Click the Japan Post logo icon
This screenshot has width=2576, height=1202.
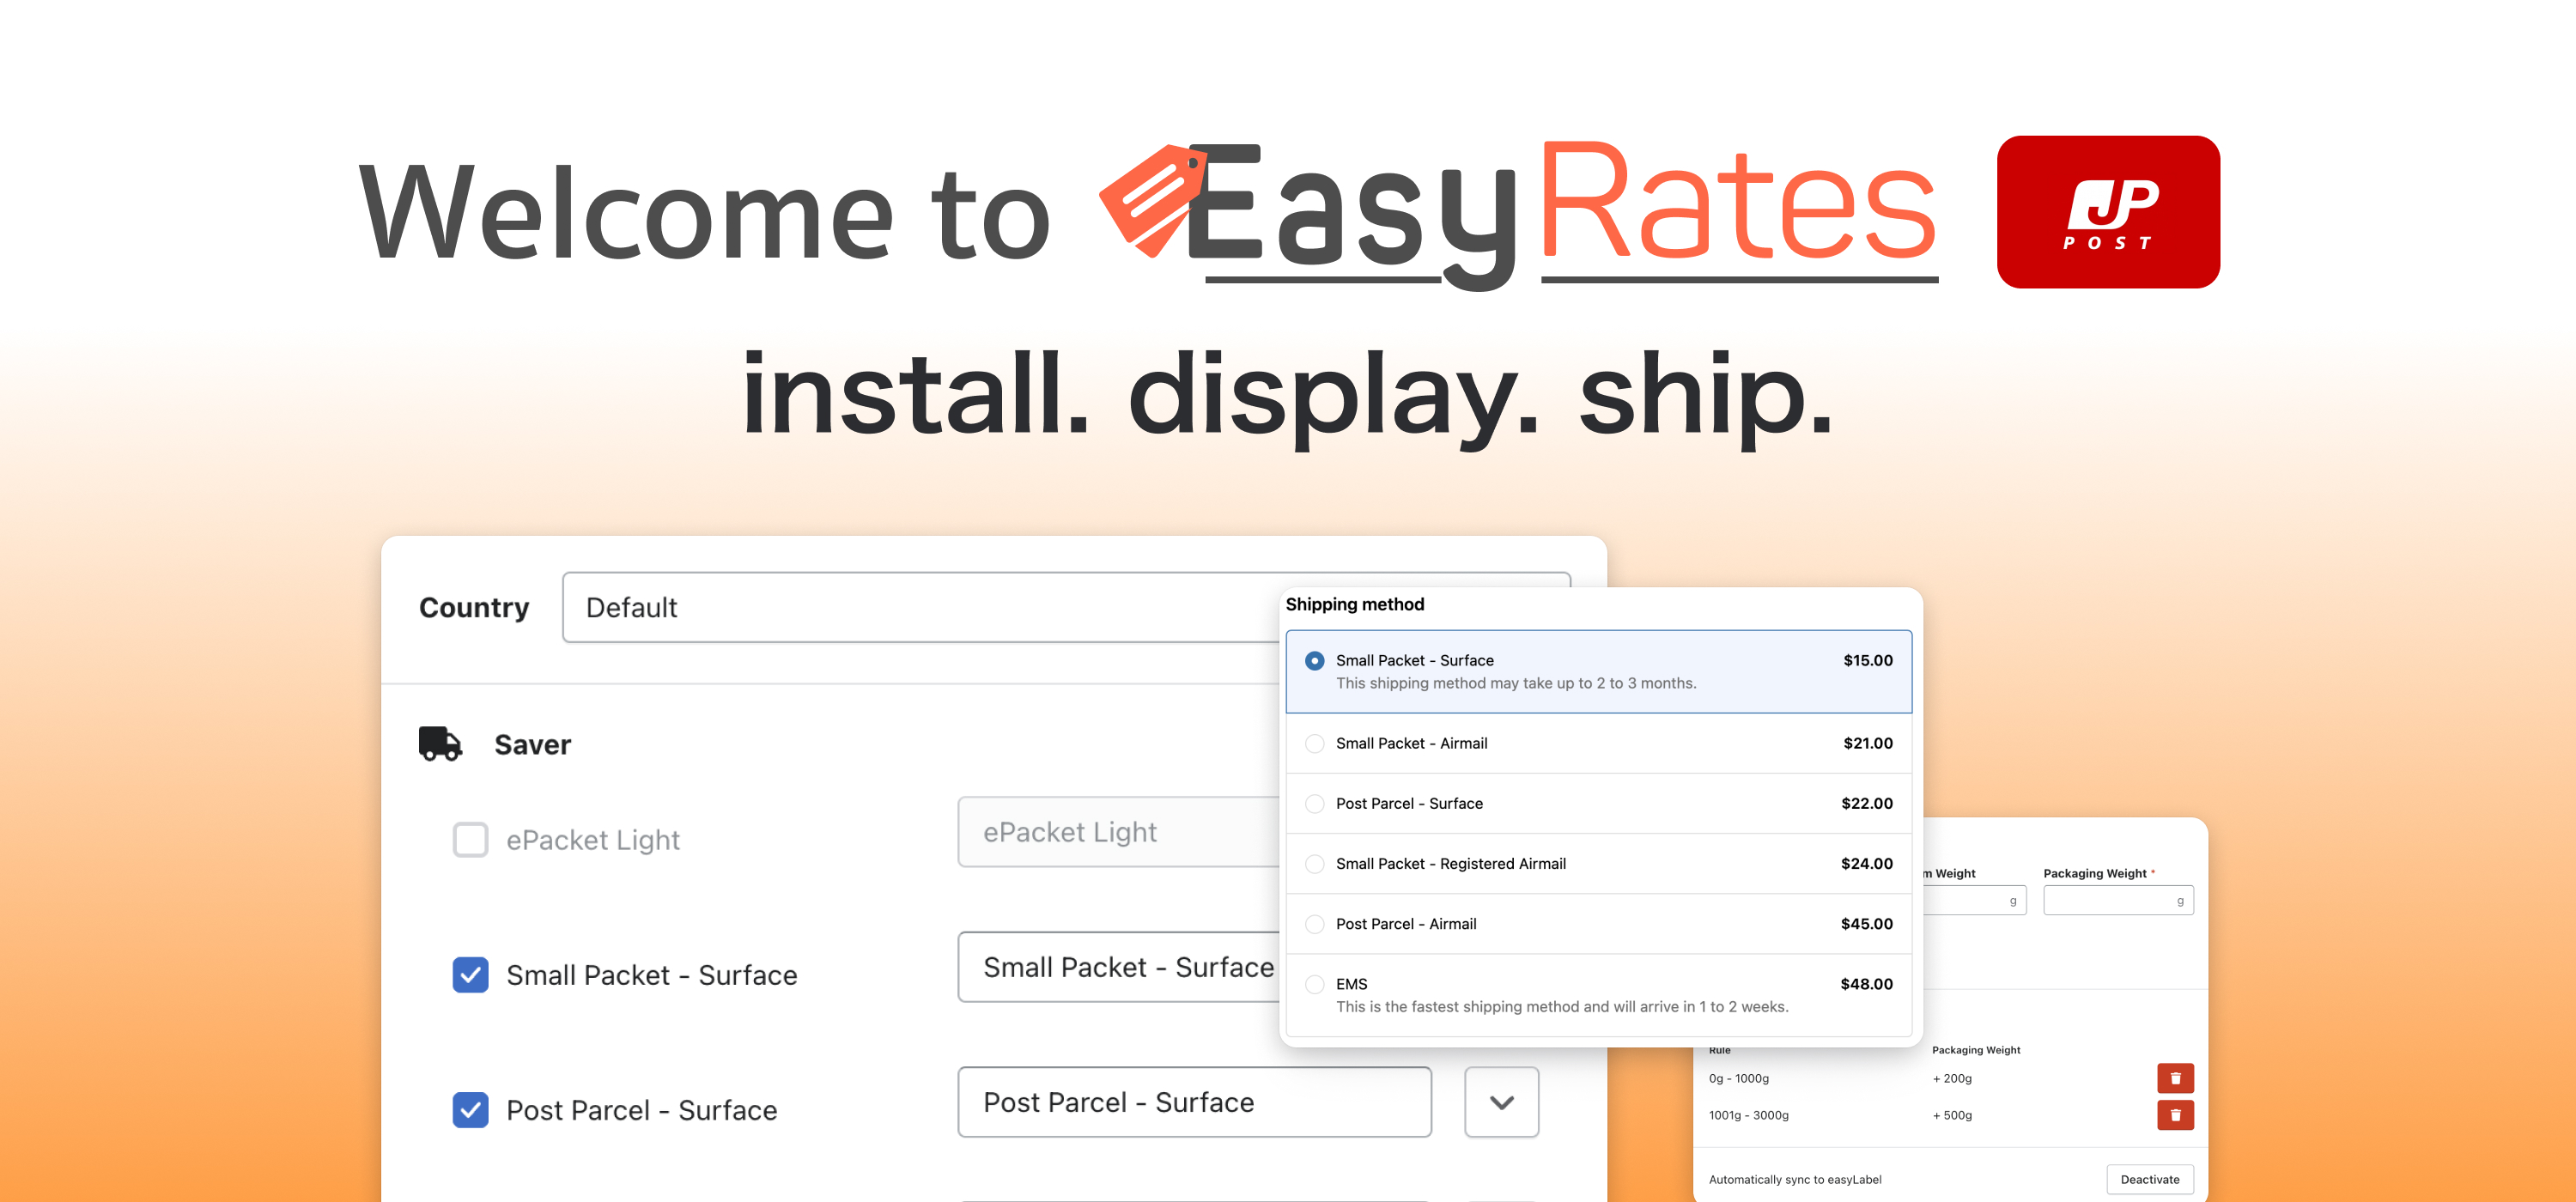[2107, 212]
